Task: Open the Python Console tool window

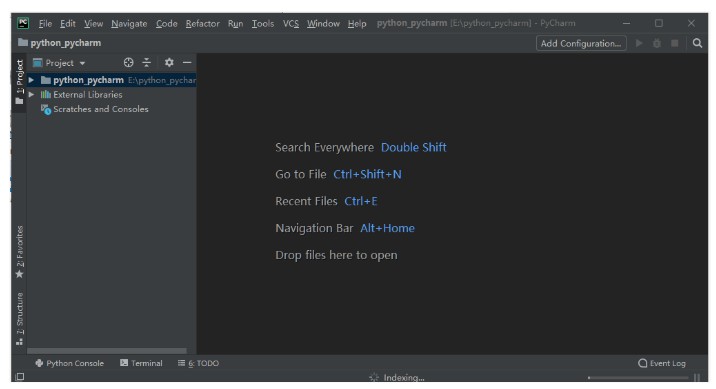Action: click(69, 363)
